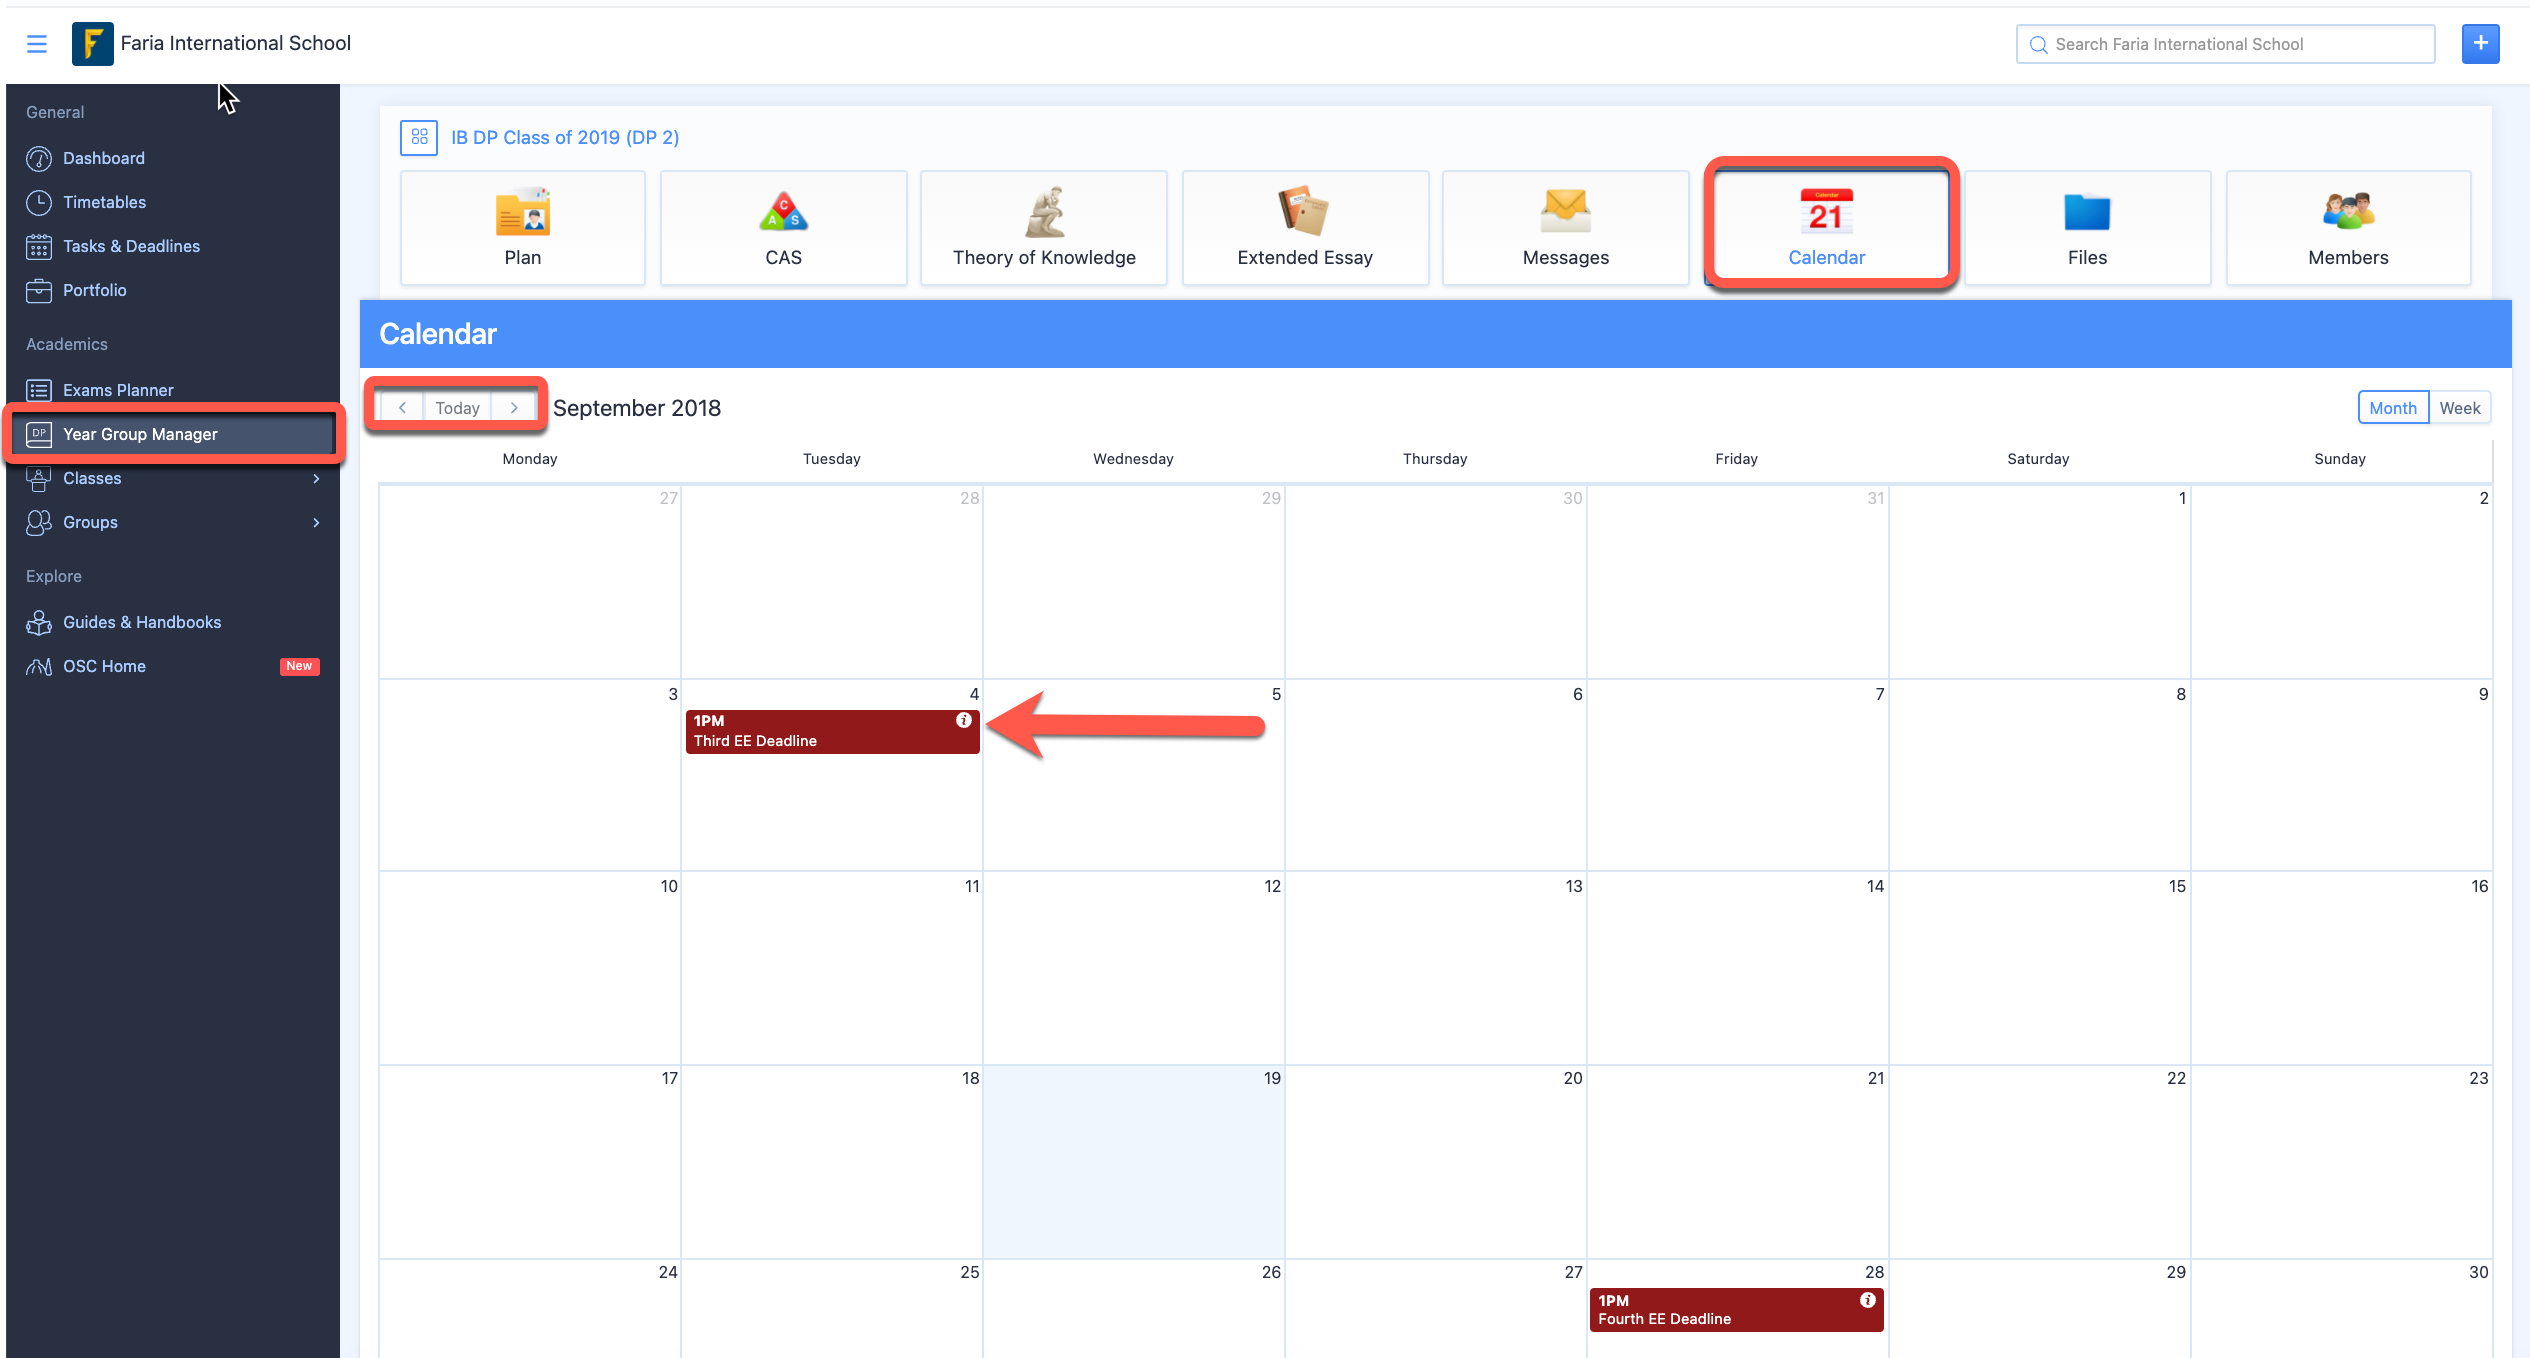Click the search magnifier icon
This screenshot has height=1358, width=2530.
pyautogui.click(x=2038, y=44)
